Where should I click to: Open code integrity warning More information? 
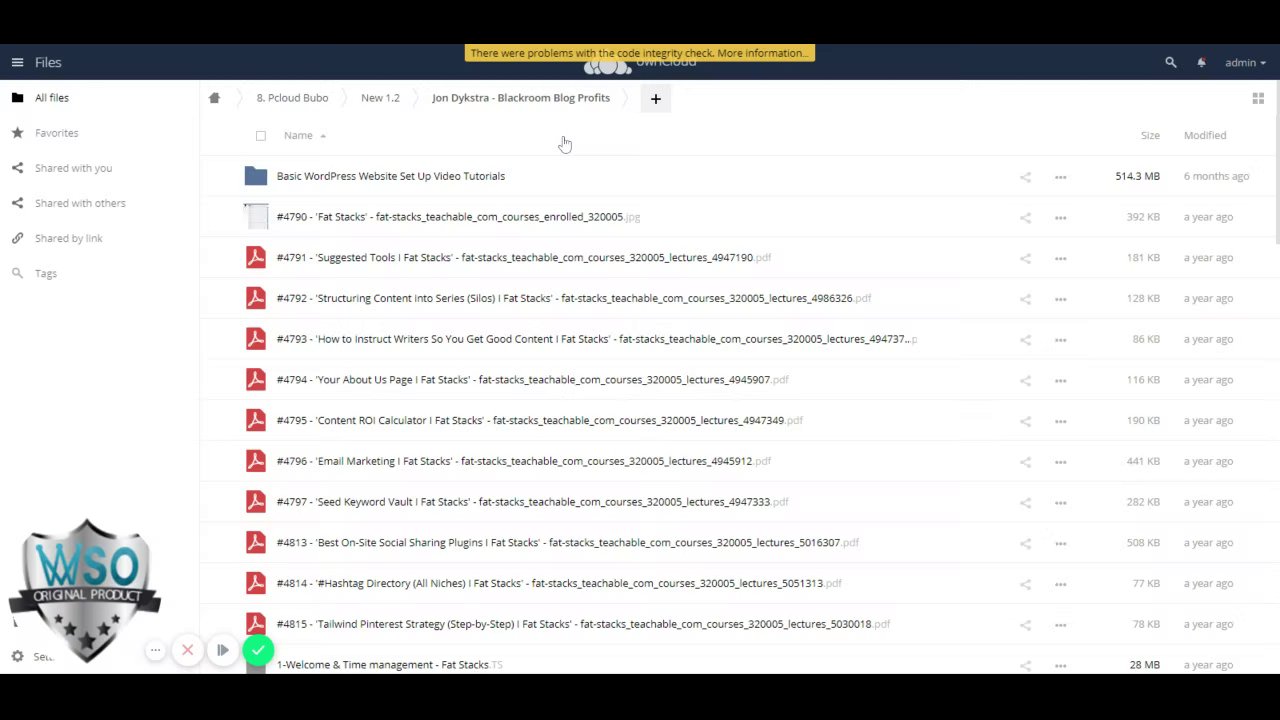pos(761,53)
